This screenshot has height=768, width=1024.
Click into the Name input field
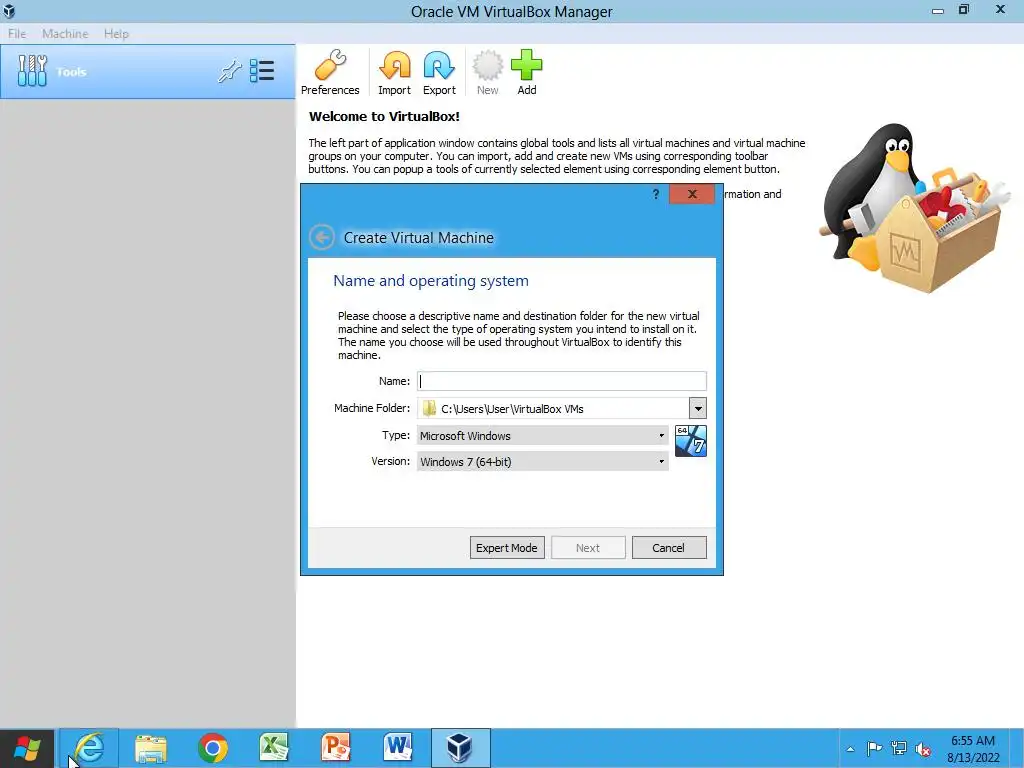562,381
